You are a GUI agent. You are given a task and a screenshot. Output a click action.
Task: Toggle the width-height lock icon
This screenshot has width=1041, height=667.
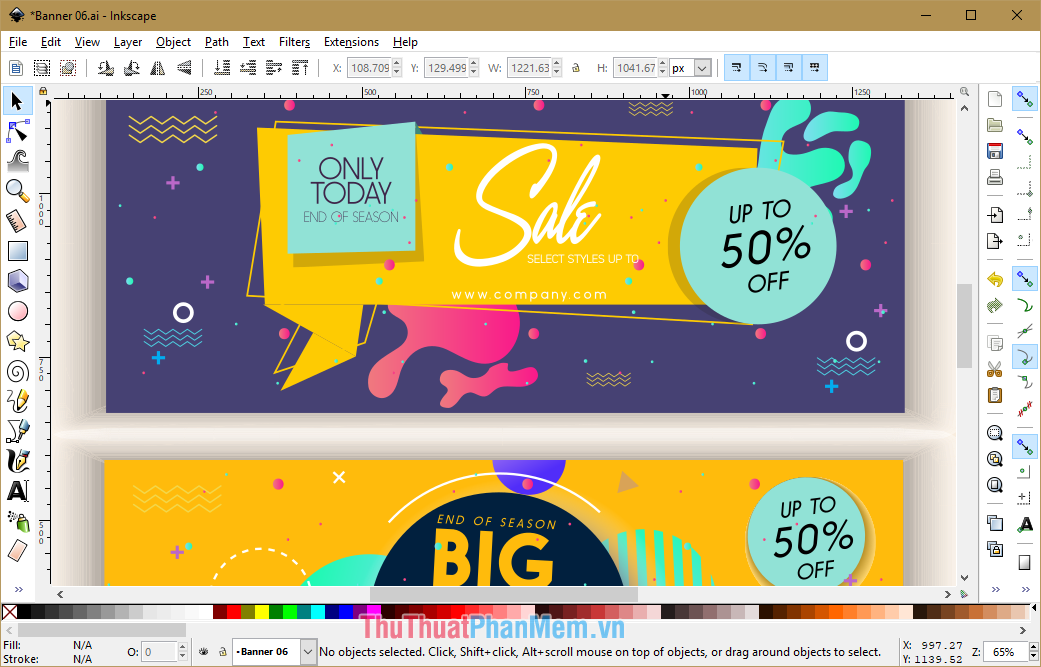[576, 68]
